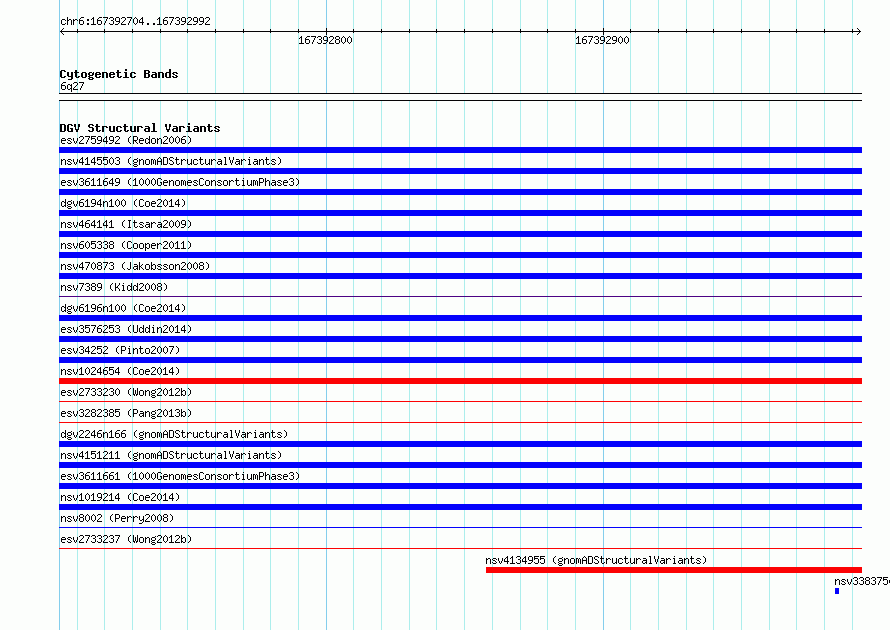Click the thin red esv2733230 line
Viewport: 890px width, 630px height.
(460, 401)
